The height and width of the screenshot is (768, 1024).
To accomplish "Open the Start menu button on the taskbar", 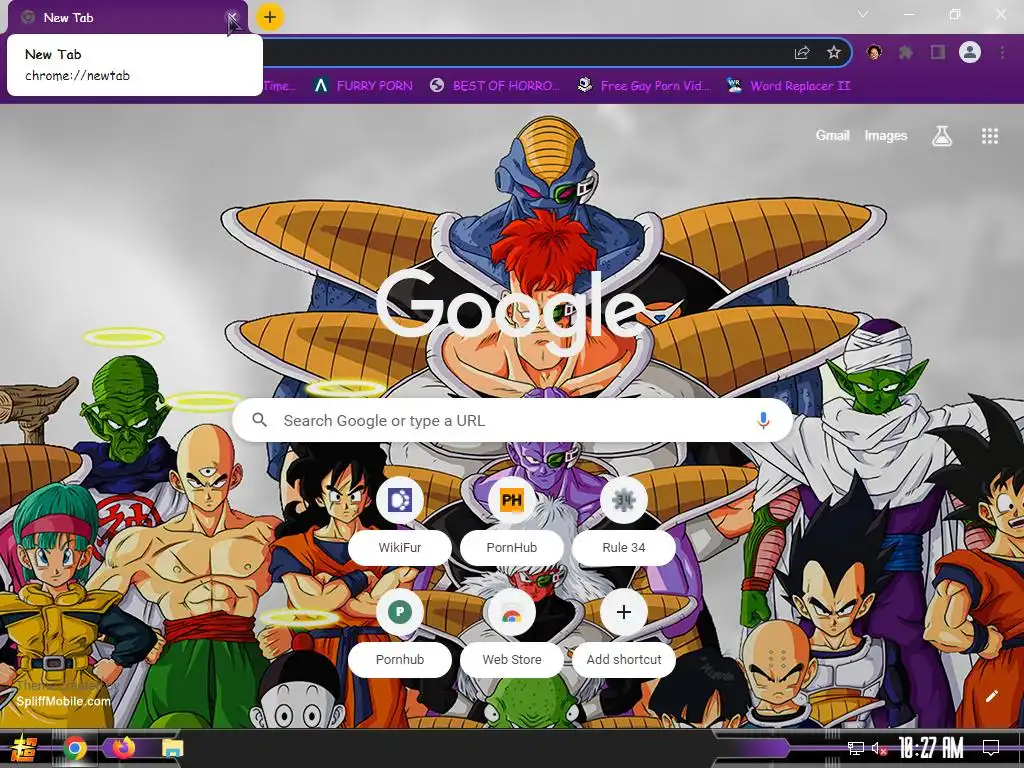I will (x=23, y=748).
